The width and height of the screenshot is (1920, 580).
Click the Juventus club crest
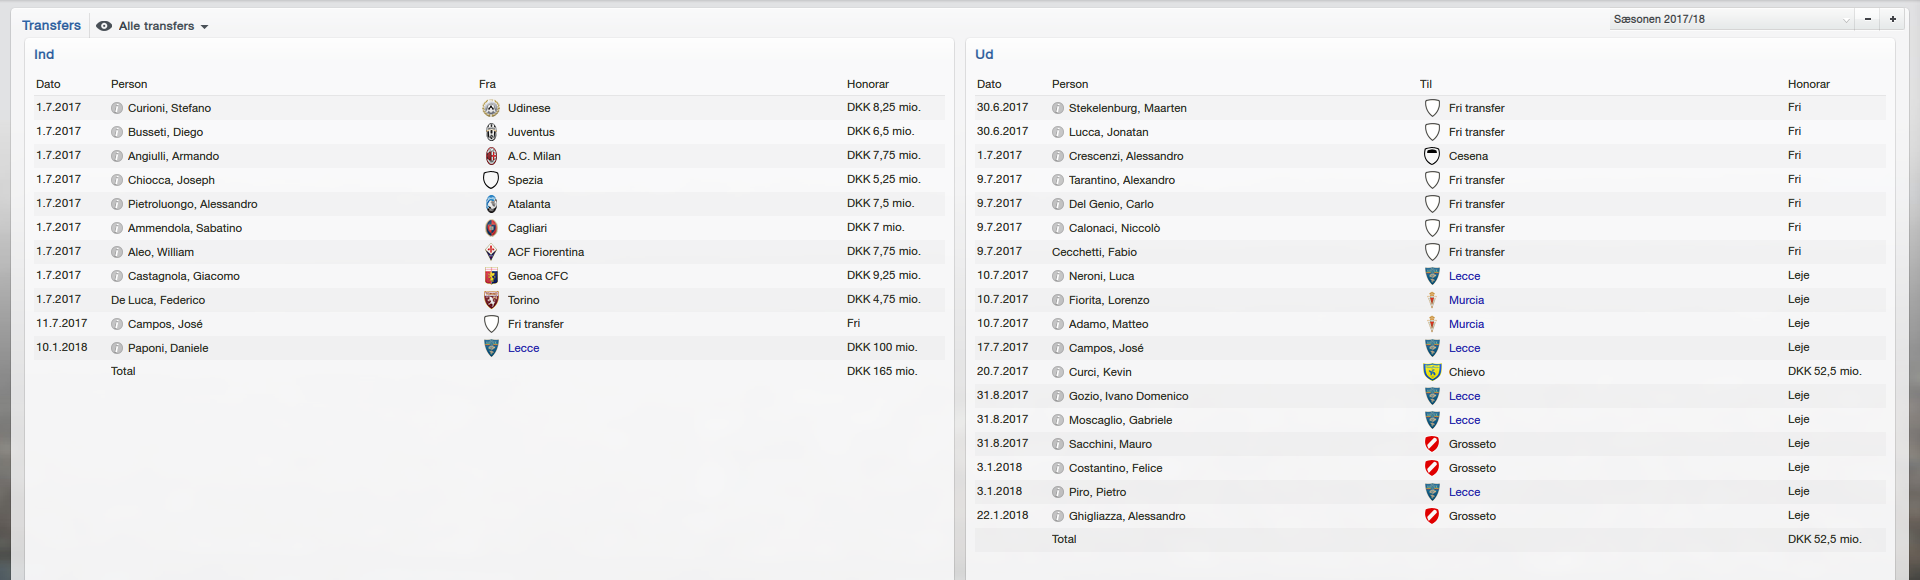491,132
